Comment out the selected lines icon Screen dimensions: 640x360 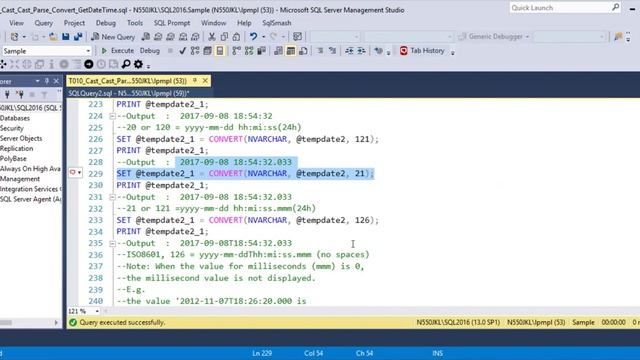pos(320,51)
